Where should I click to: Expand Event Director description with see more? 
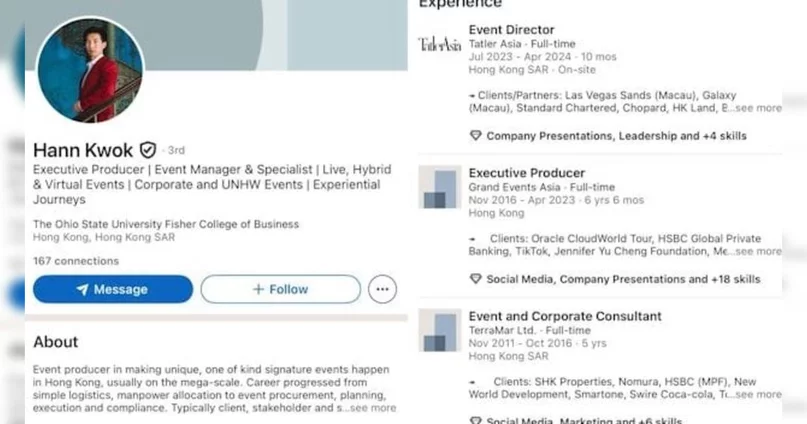pyautogui.click(x=758, y=108)
